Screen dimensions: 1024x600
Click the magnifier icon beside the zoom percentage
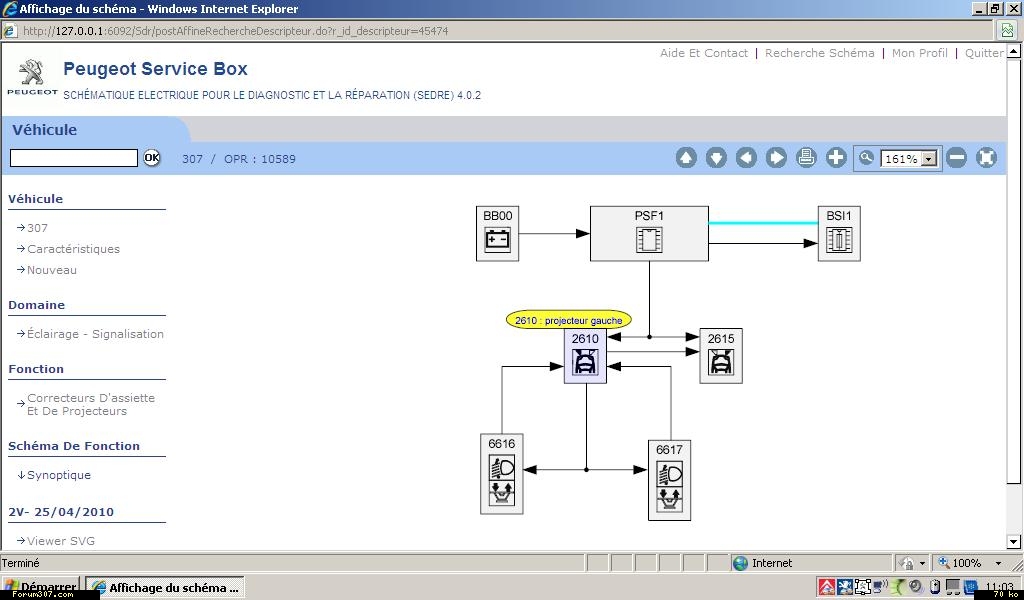866,158
